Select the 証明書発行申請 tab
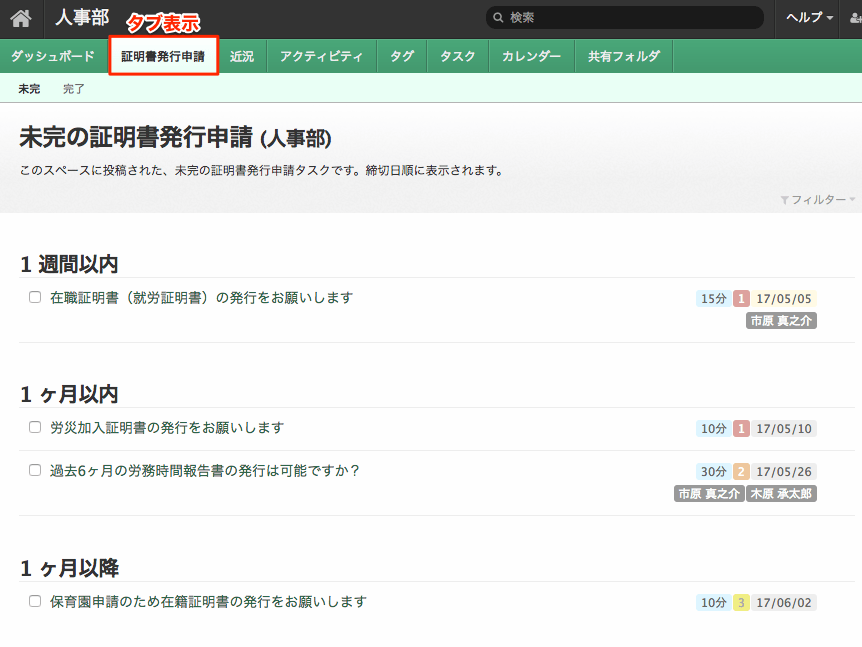 click(x=163, y=56)
